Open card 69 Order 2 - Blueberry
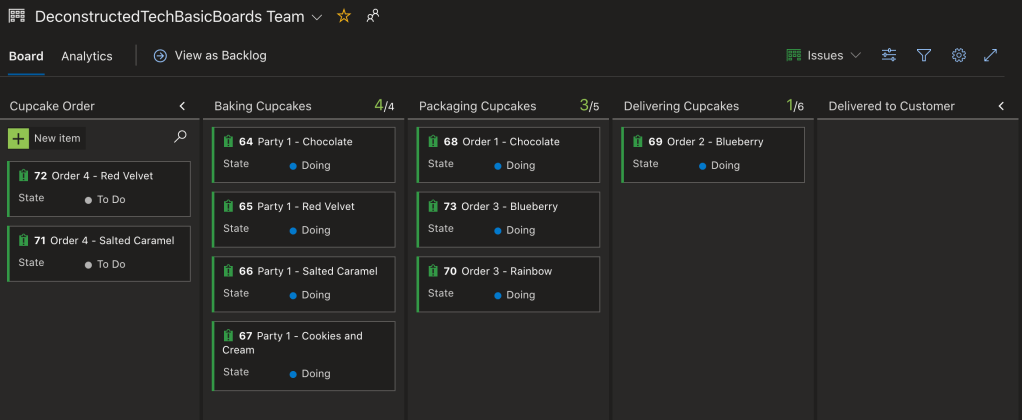This screenshot has width=1022, height=420. pyautogui.click(x=714, y=142)
